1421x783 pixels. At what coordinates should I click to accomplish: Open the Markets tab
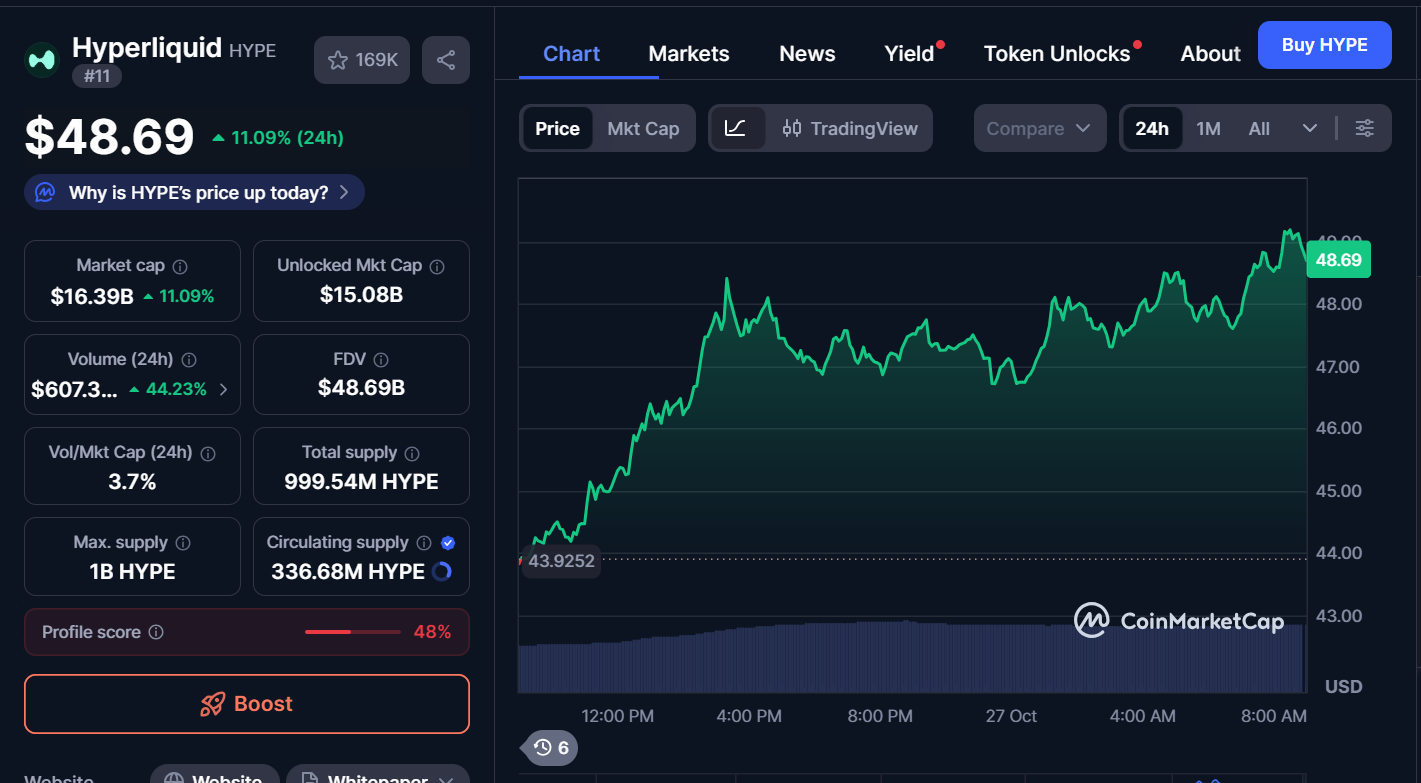click(x=689, y=54)
